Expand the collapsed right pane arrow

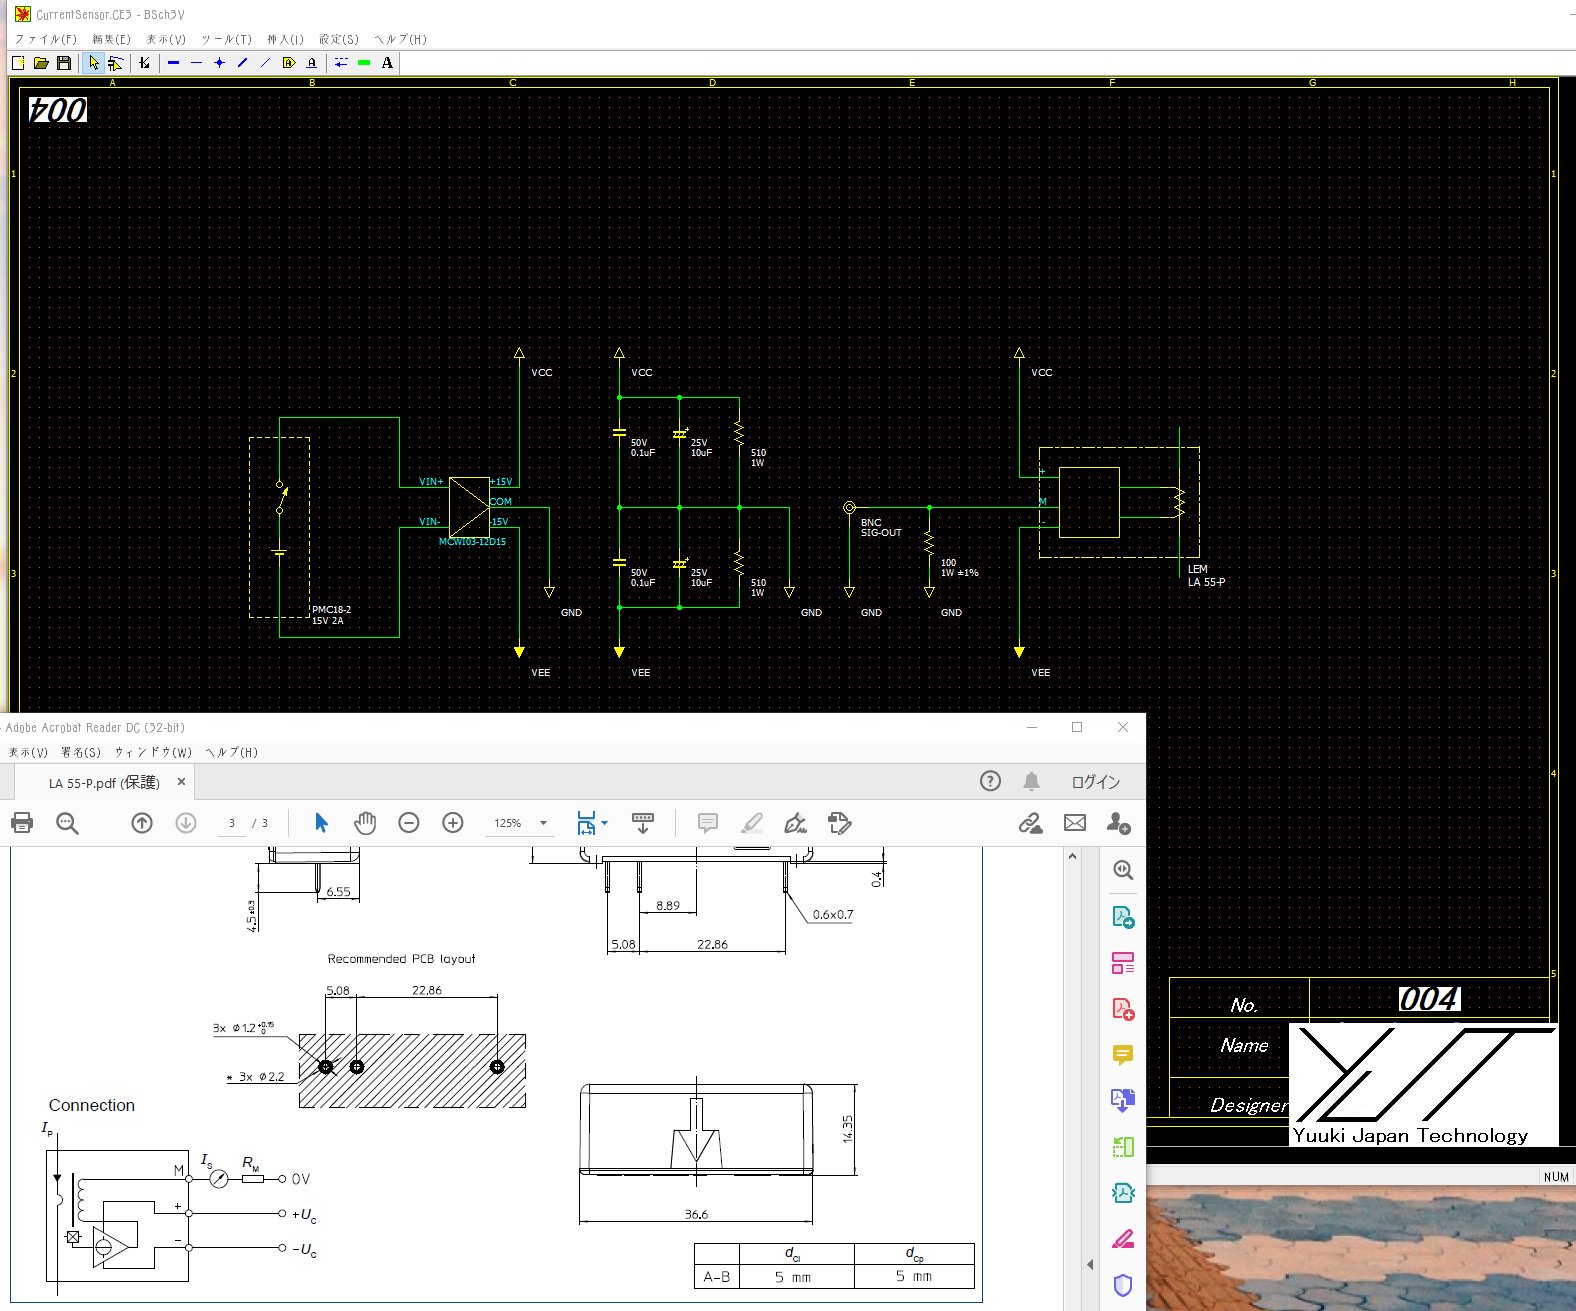[1090, 1265]
